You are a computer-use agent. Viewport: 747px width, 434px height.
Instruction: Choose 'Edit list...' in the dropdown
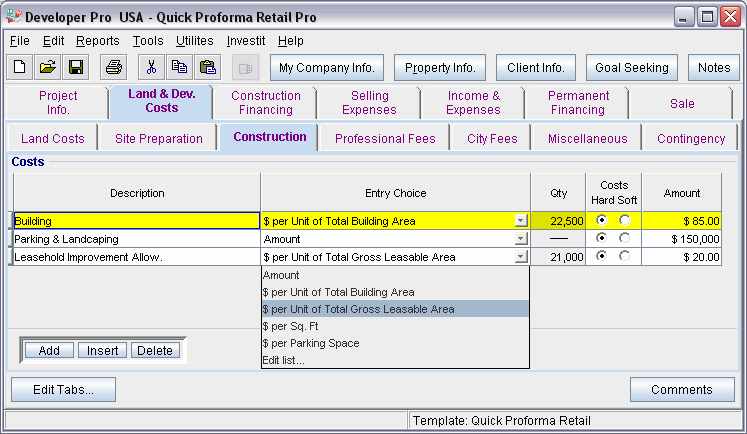coord(395,360)
